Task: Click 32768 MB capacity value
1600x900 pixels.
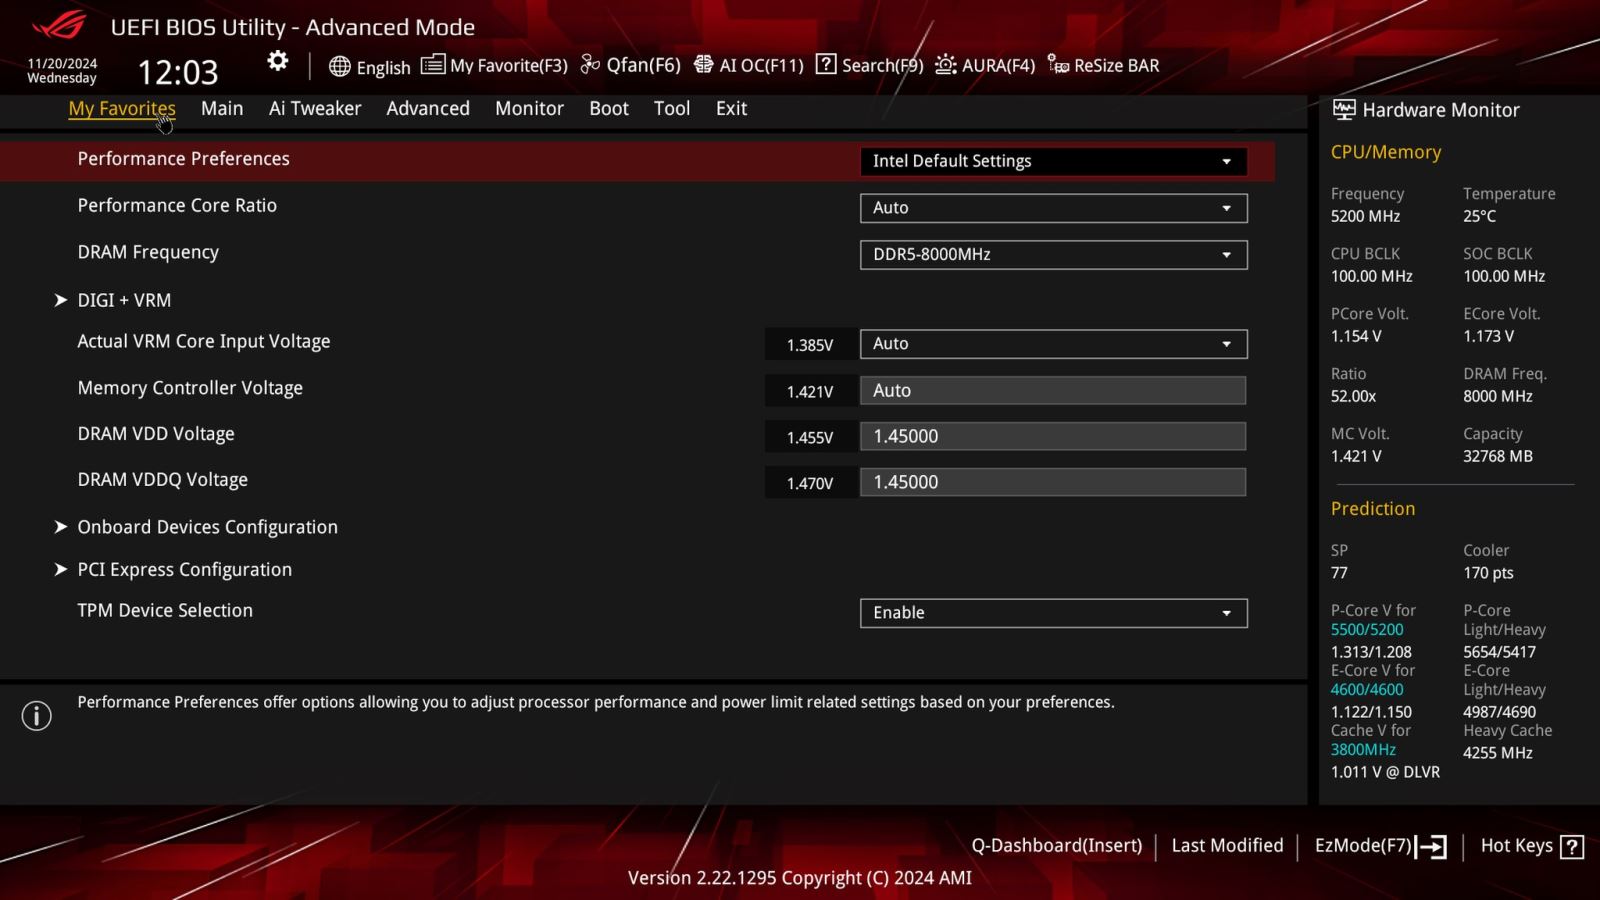Action: pyautogui.click(x=1497, y=457)
